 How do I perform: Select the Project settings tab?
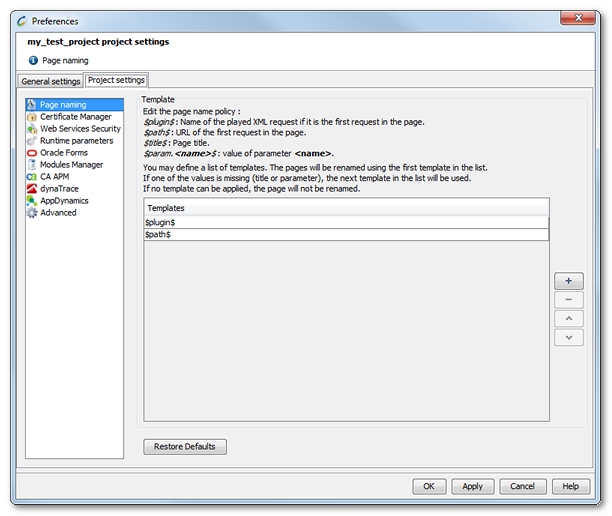[x=116, y=80]
